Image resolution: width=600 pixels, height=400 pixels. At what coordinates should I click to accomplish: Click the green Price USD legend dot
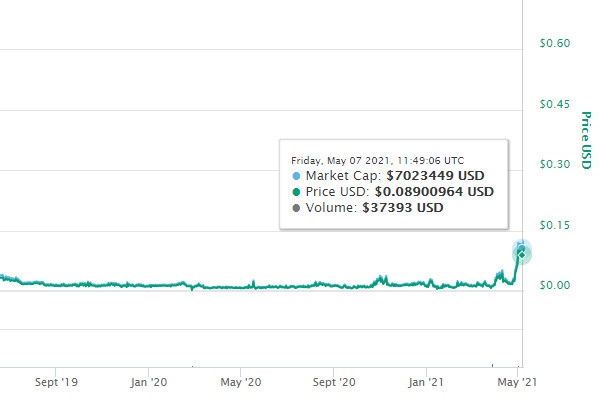click(x=296, y=192)
